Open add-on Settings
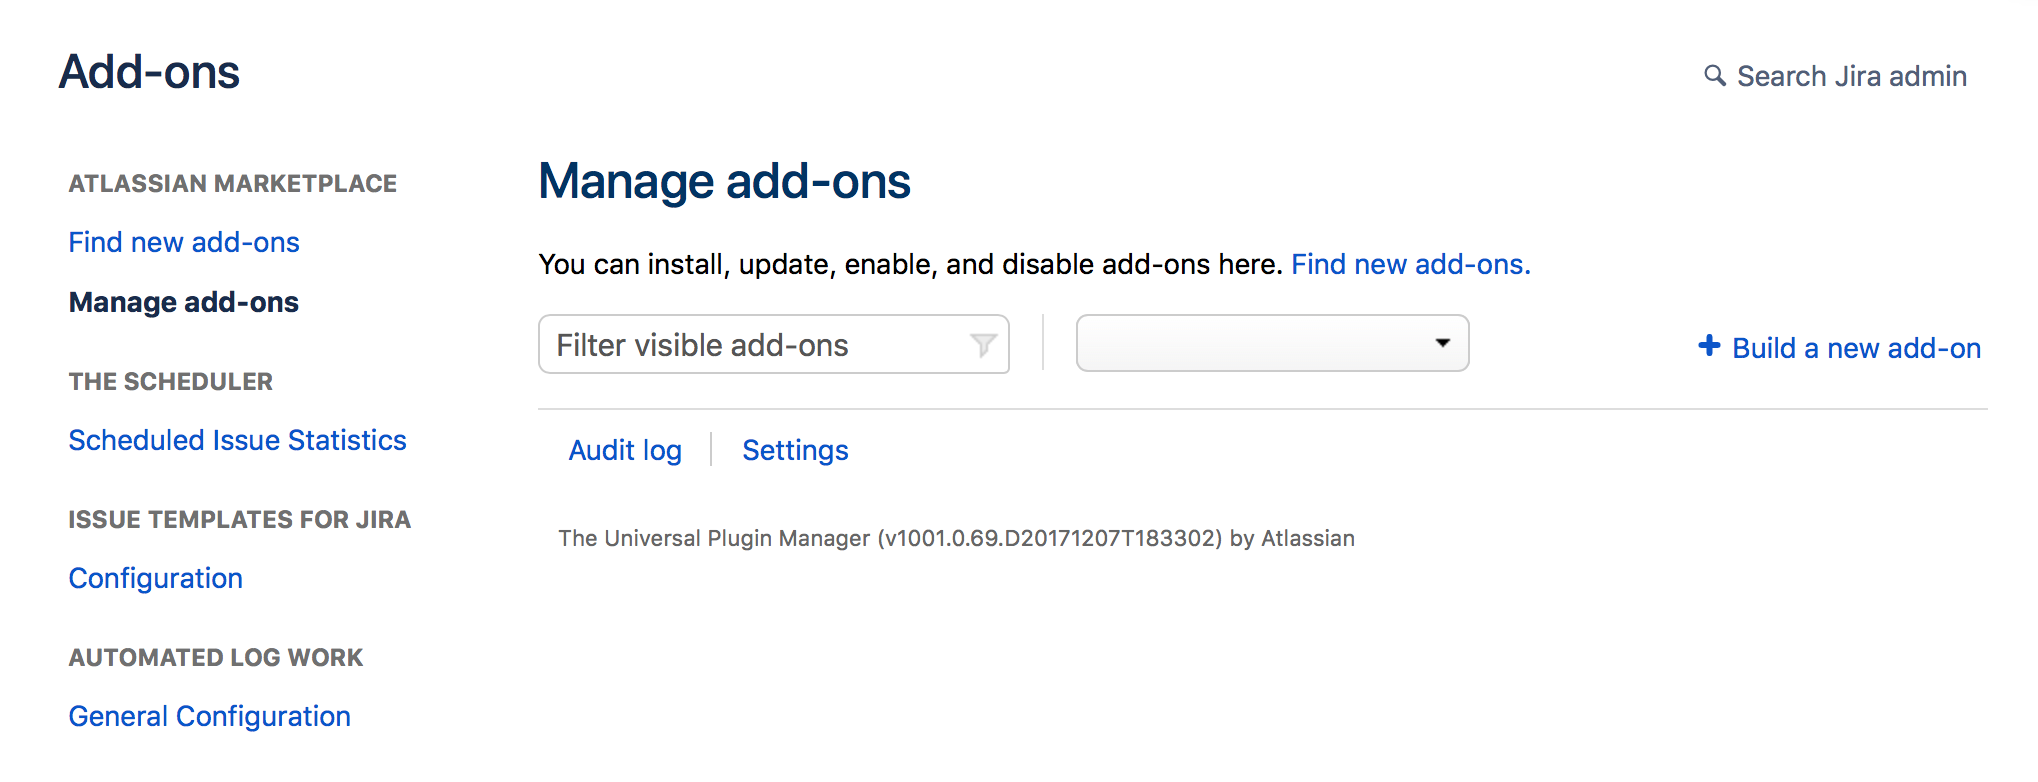The width and height of the screenshot is (2038, 782). 795,450
